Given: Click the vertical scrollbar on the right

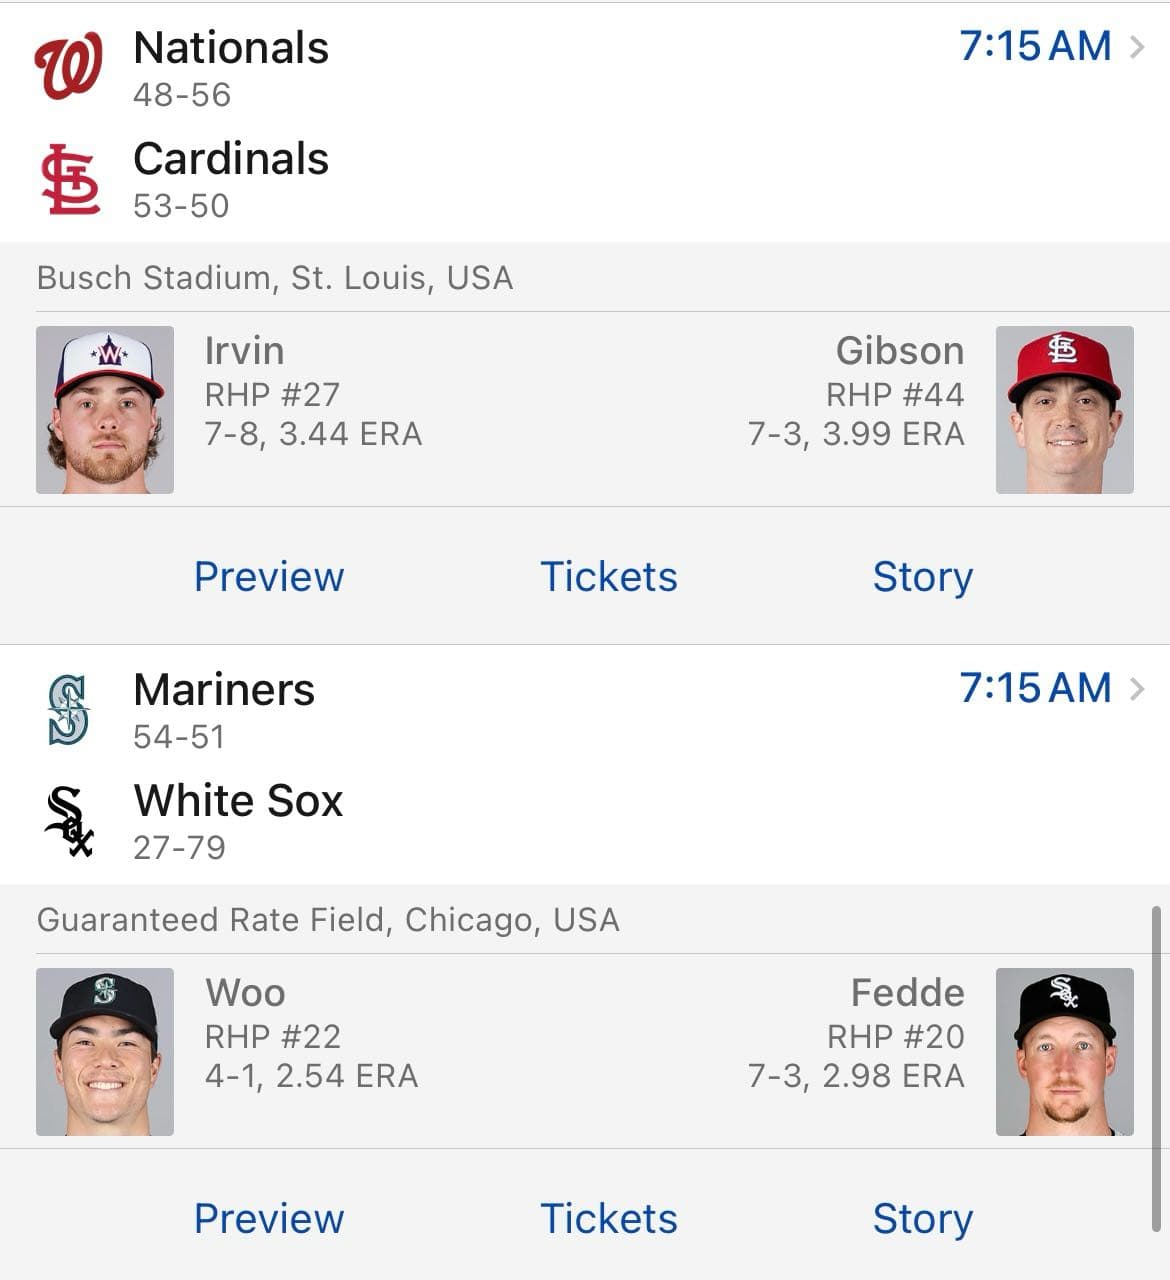Looking at the screenshot, I should tap(1156, 1070).
